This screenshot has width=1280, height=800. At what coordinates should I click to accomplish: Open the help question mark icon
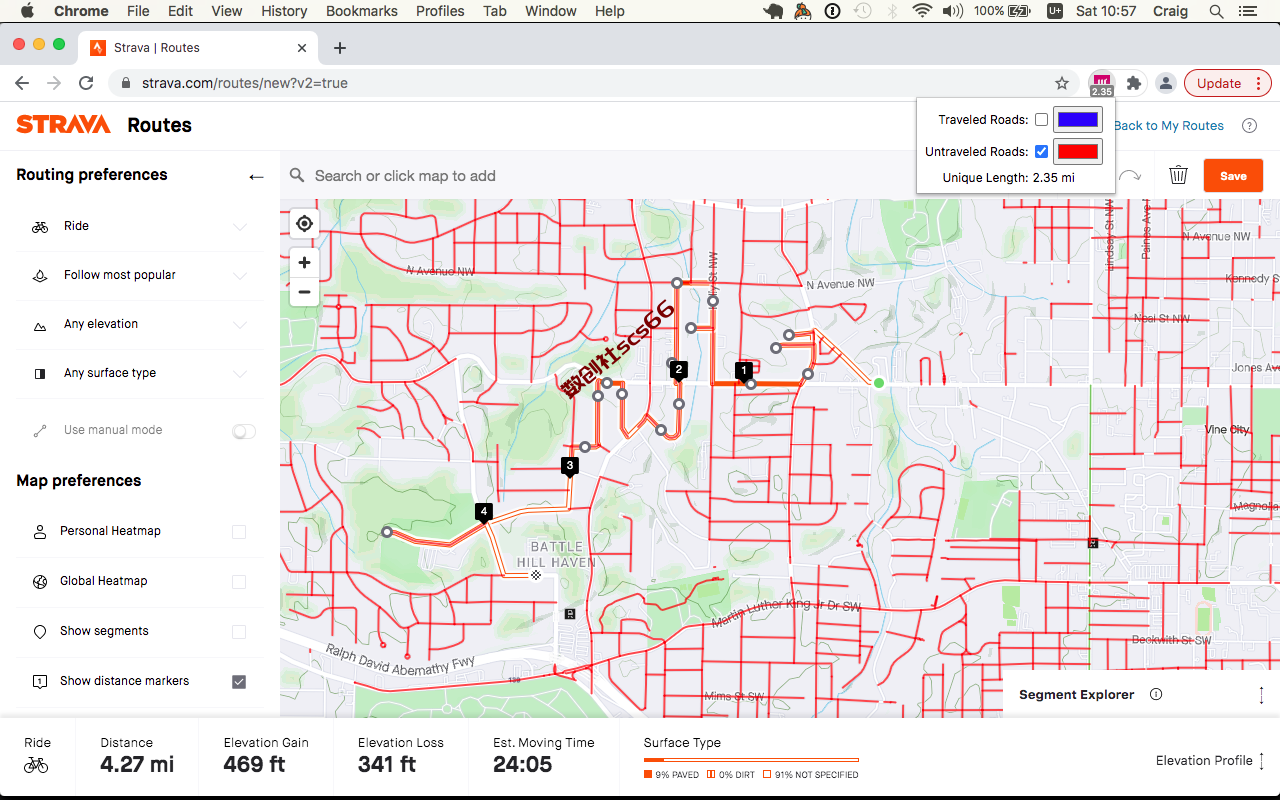[1249, 126]
